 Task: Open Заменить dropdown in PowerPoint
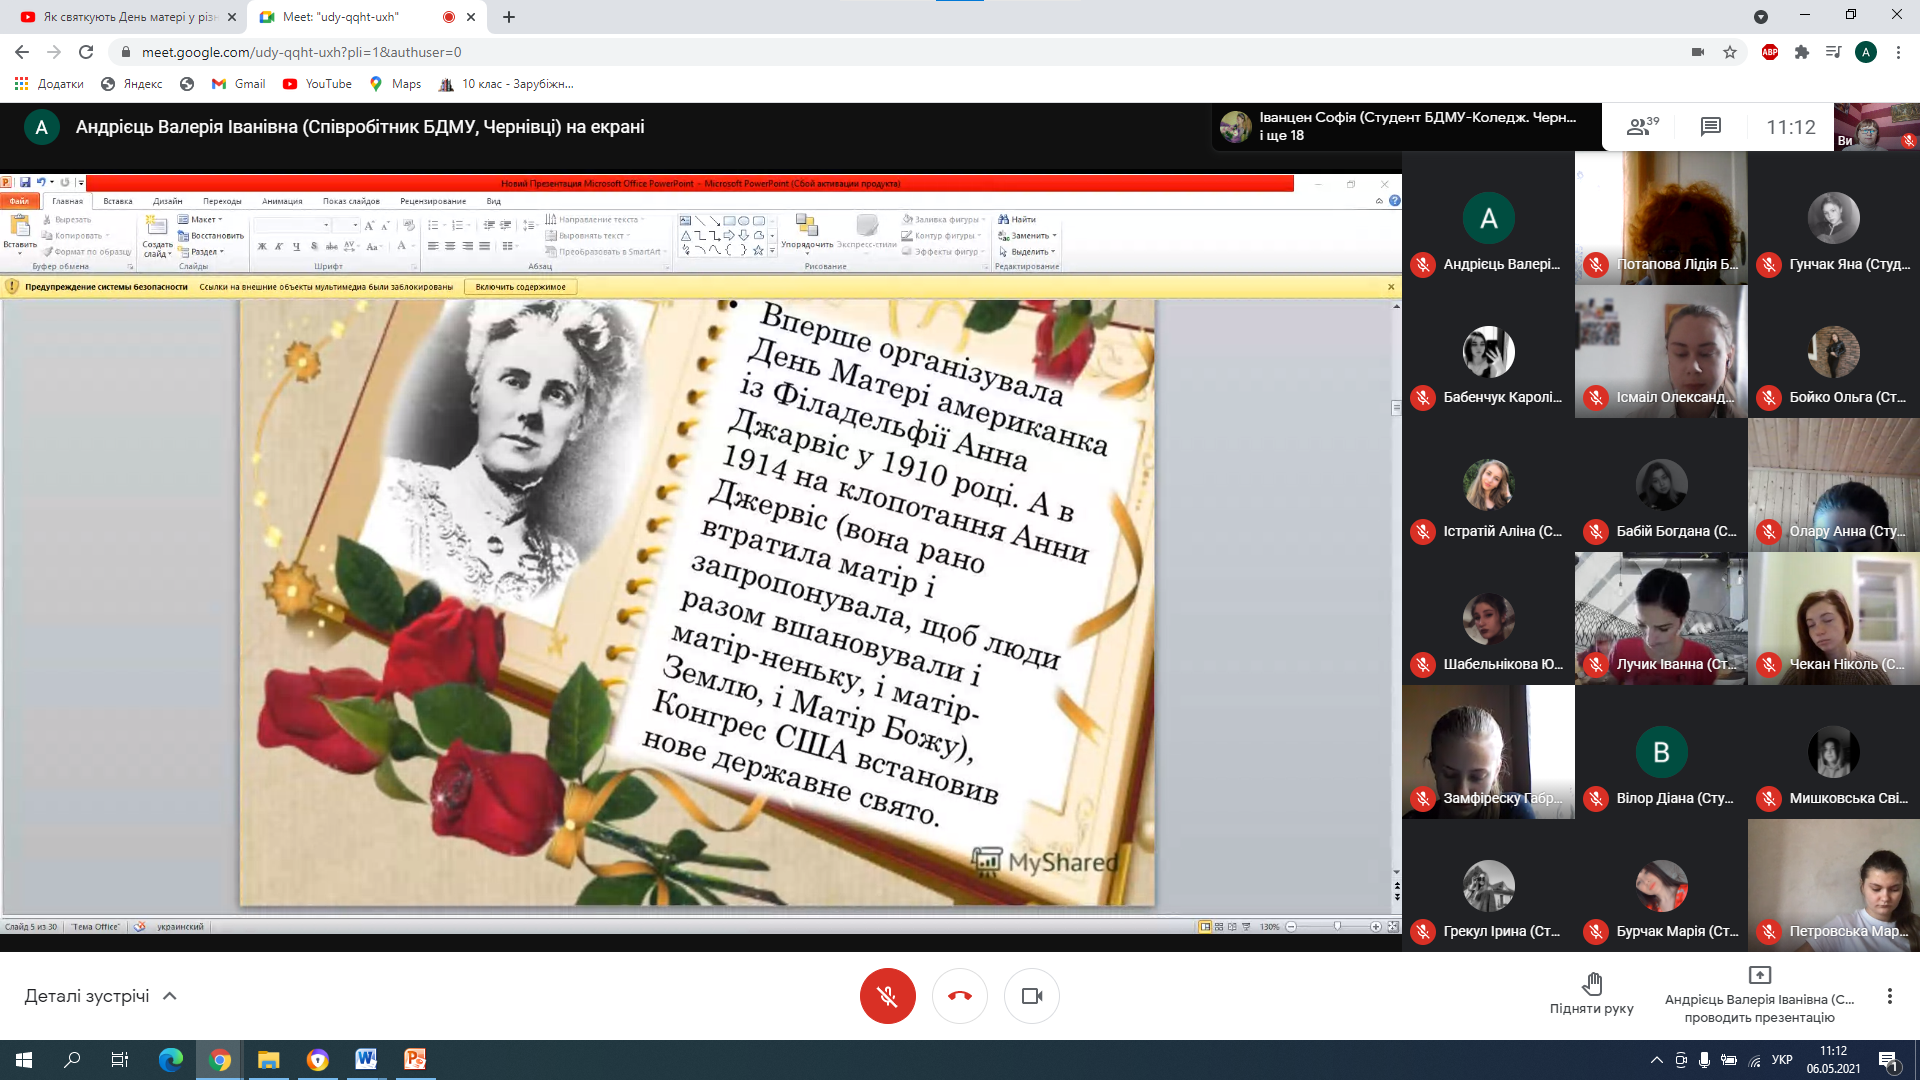(x=1027, y=236)
